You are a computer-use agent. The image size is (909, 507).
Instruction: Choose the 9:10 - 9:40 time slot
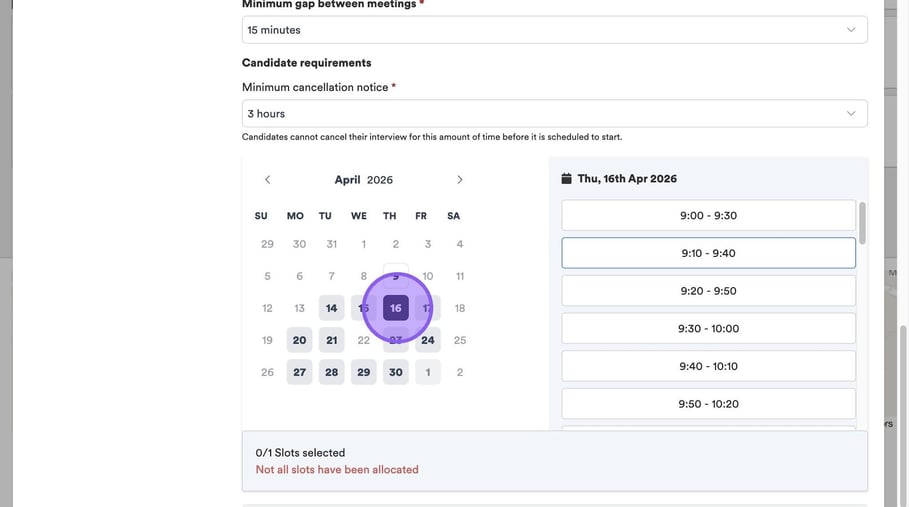[708, 253]
